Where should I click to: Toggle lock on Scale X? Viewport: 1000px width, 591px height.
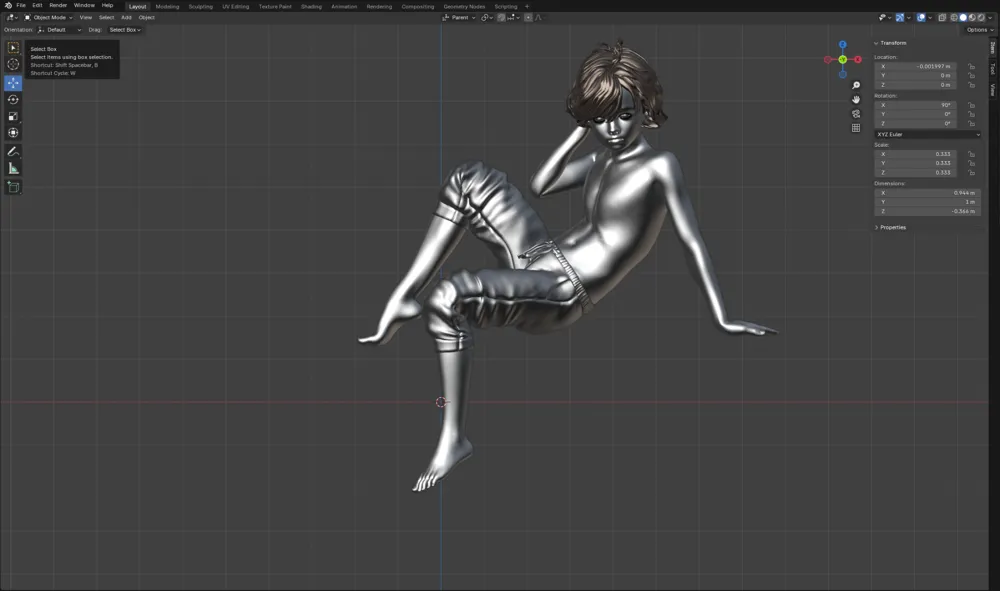[971, 154]
